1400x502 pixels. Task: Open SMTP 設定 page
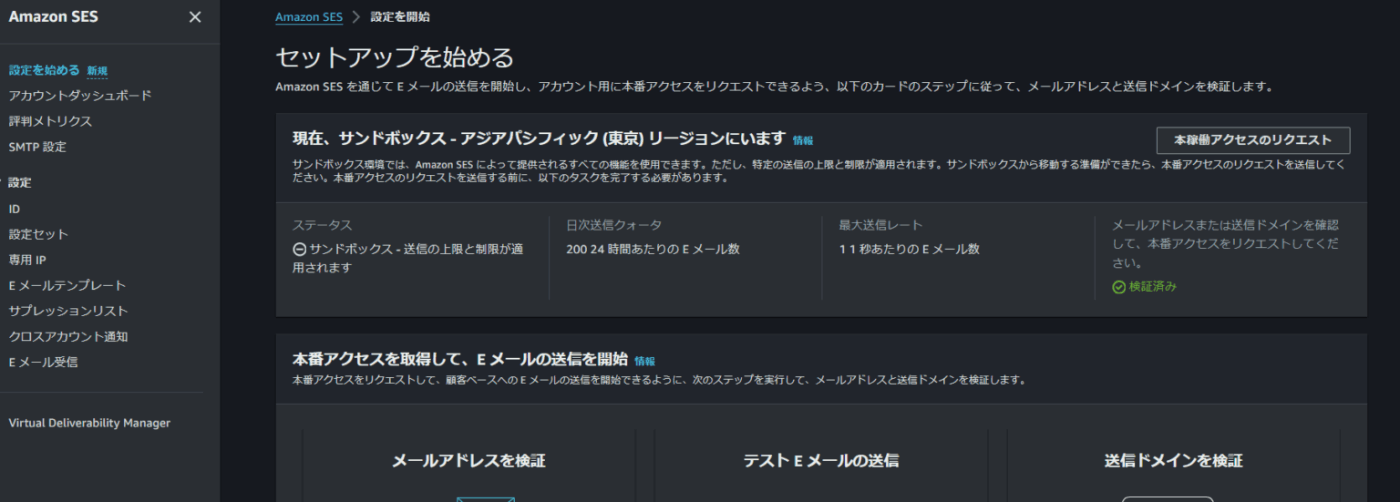pyautogui.click(x=37, y=147)
